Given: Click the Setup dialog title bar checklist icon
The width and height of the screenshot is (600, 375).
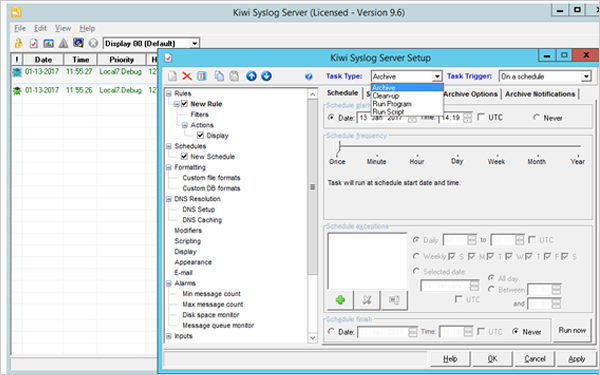Looking at the screenshot, I should 168,58.
